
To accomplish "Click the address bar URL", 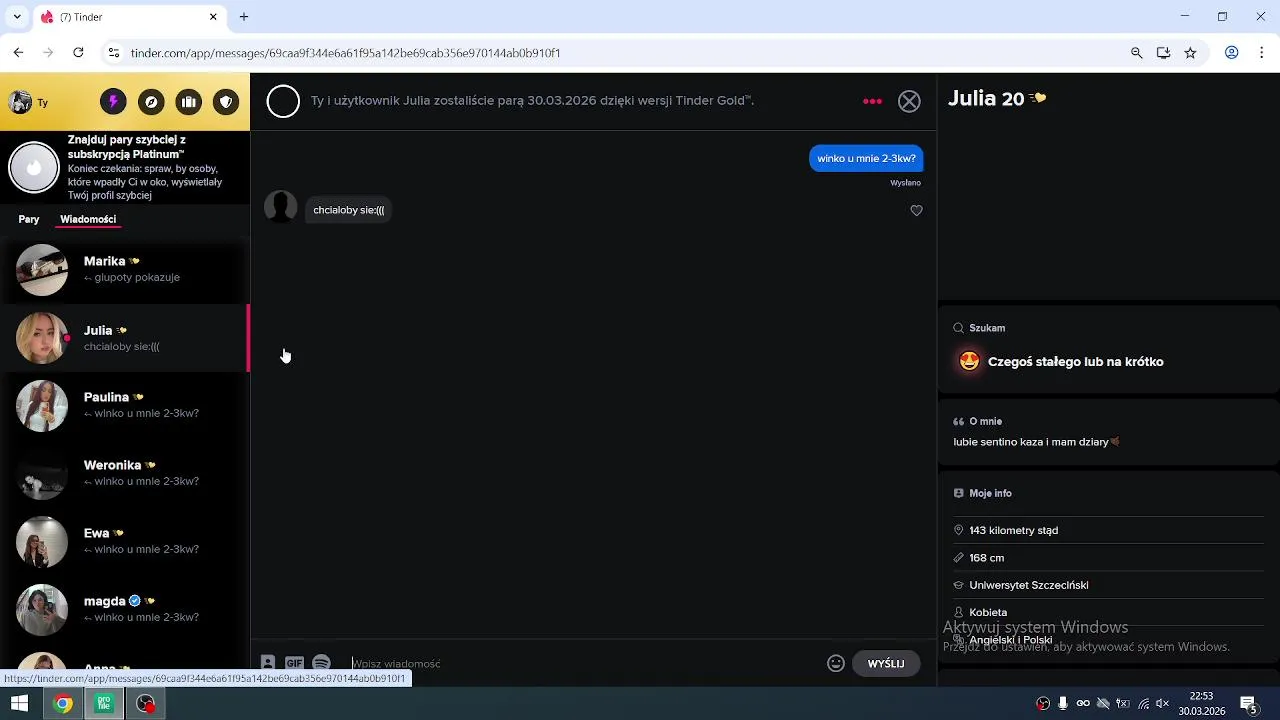I will [345, 53].
